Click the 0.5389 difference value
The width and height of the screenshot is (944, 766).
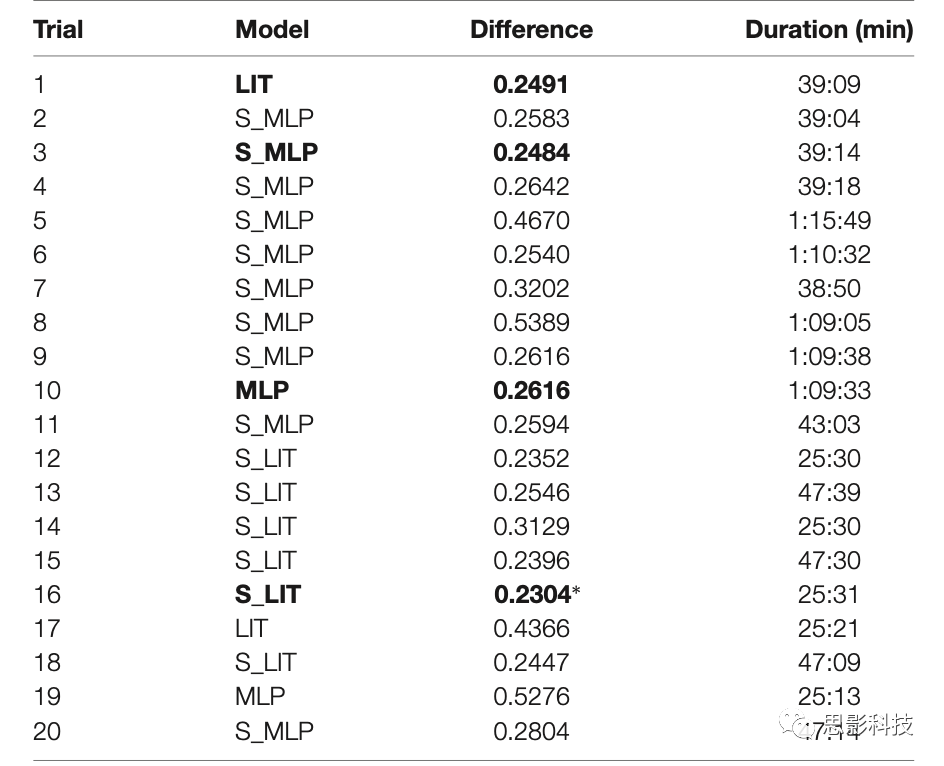pyautogui.click(x=531, y=323)
